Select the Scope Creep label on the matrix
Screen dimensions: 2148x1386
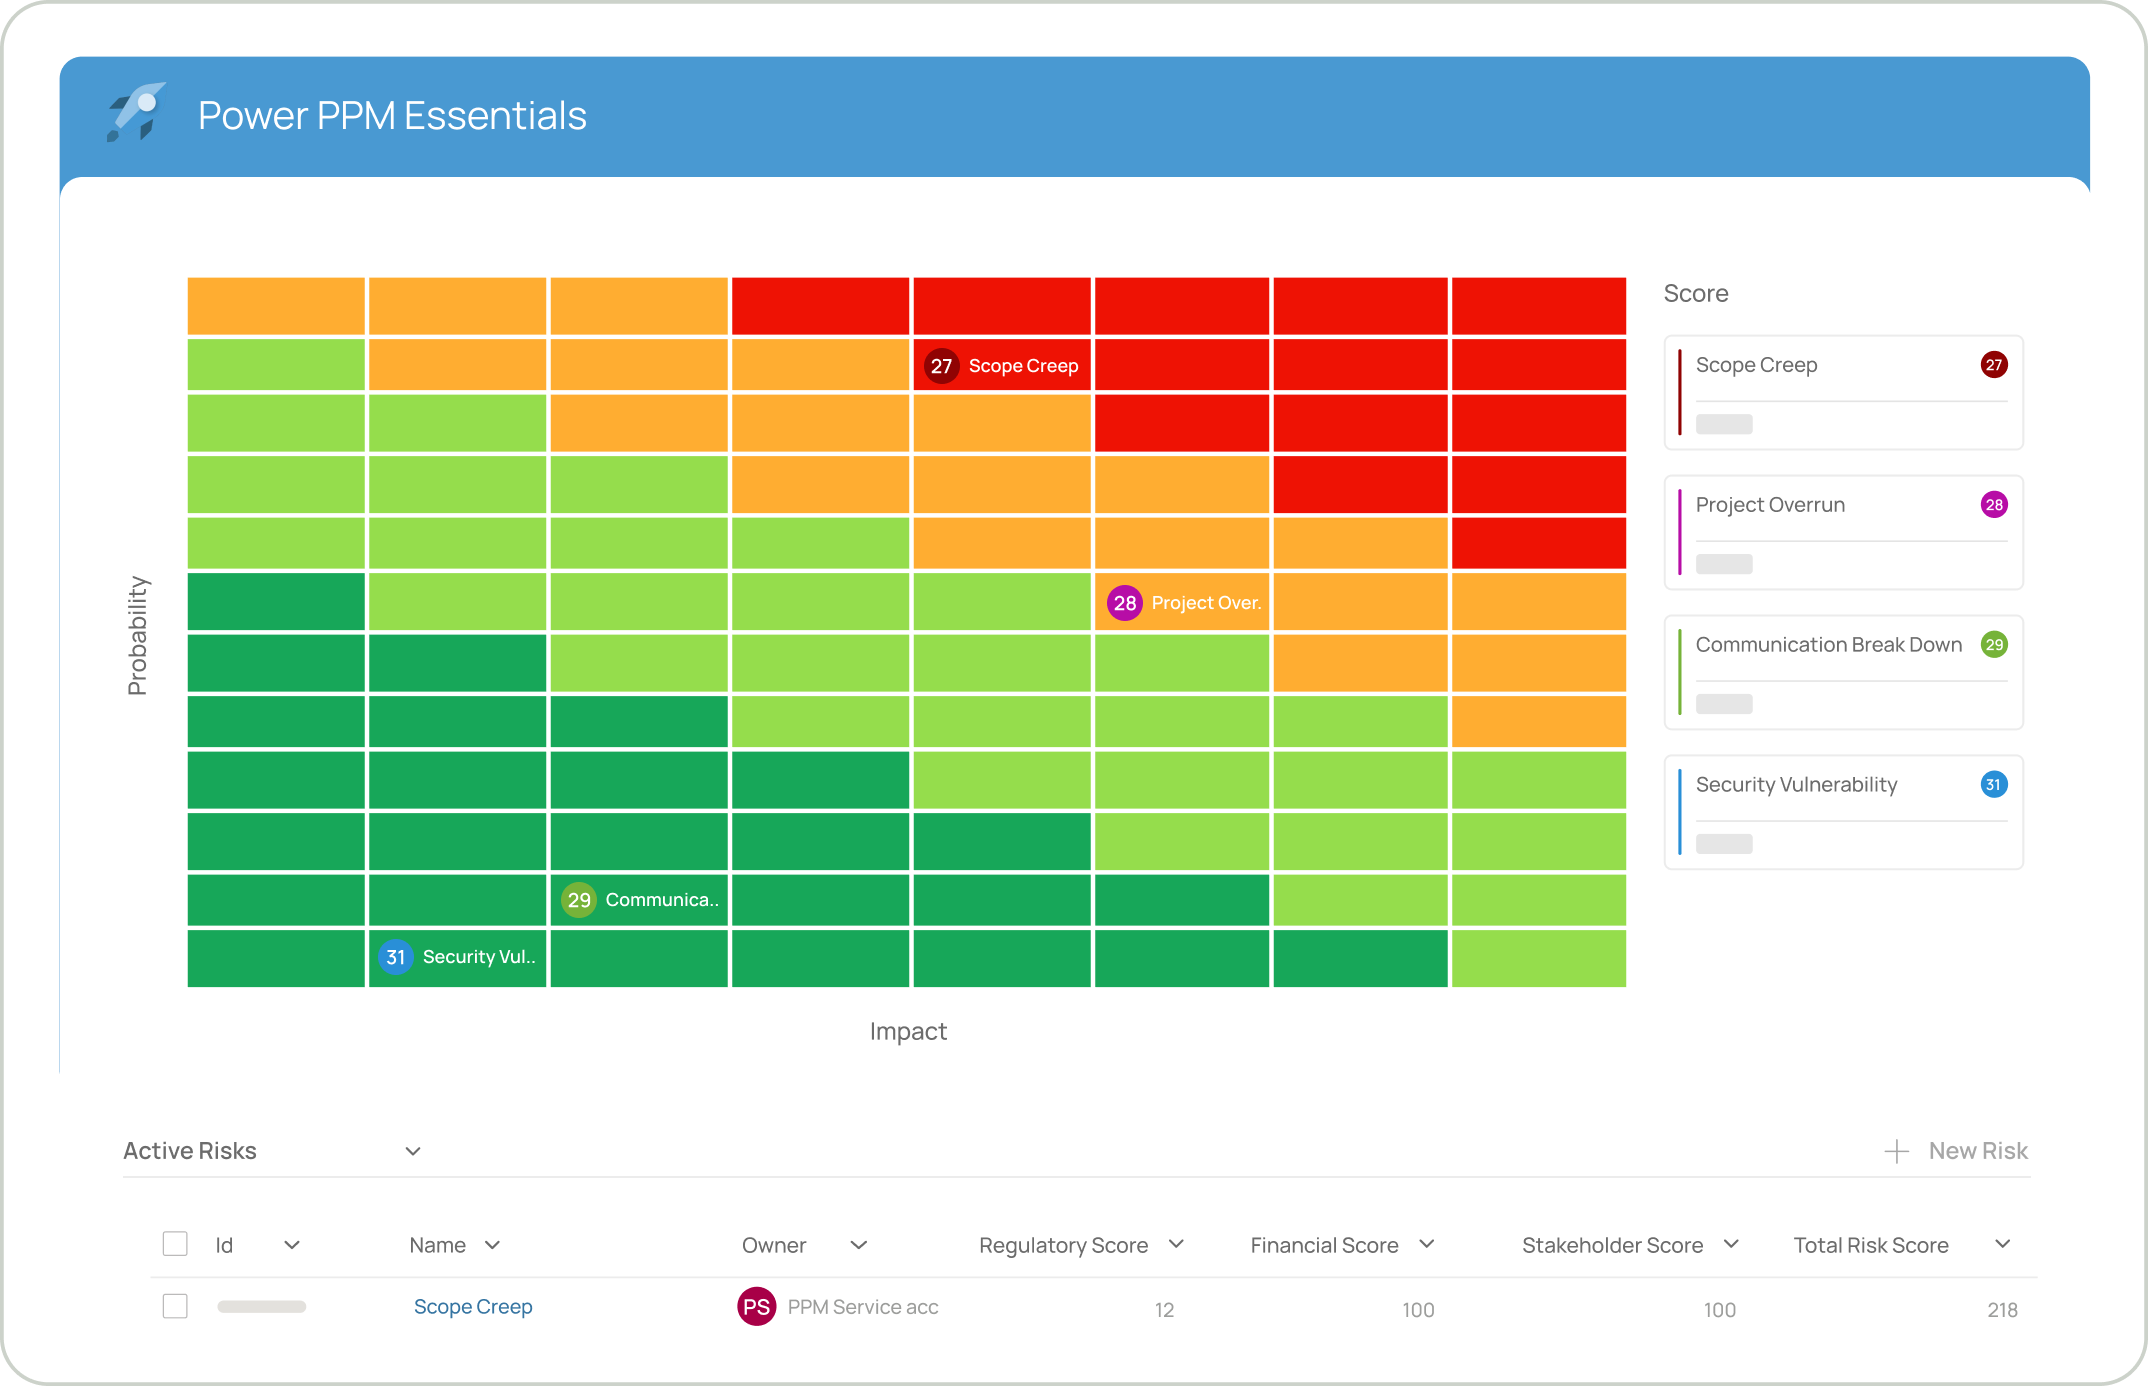[x=1023, y=366]
